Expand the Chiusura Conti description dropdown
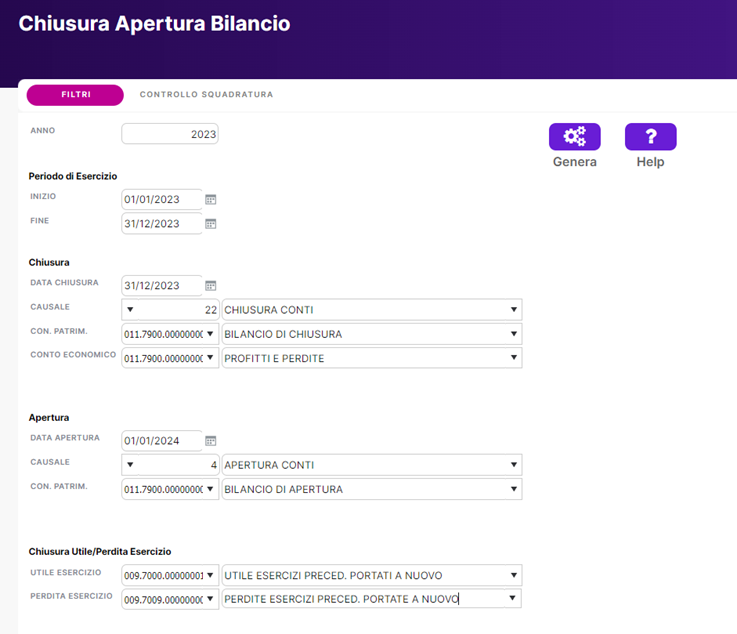The width and height of the screenshot is (737, 634). (x=514, y=310)
